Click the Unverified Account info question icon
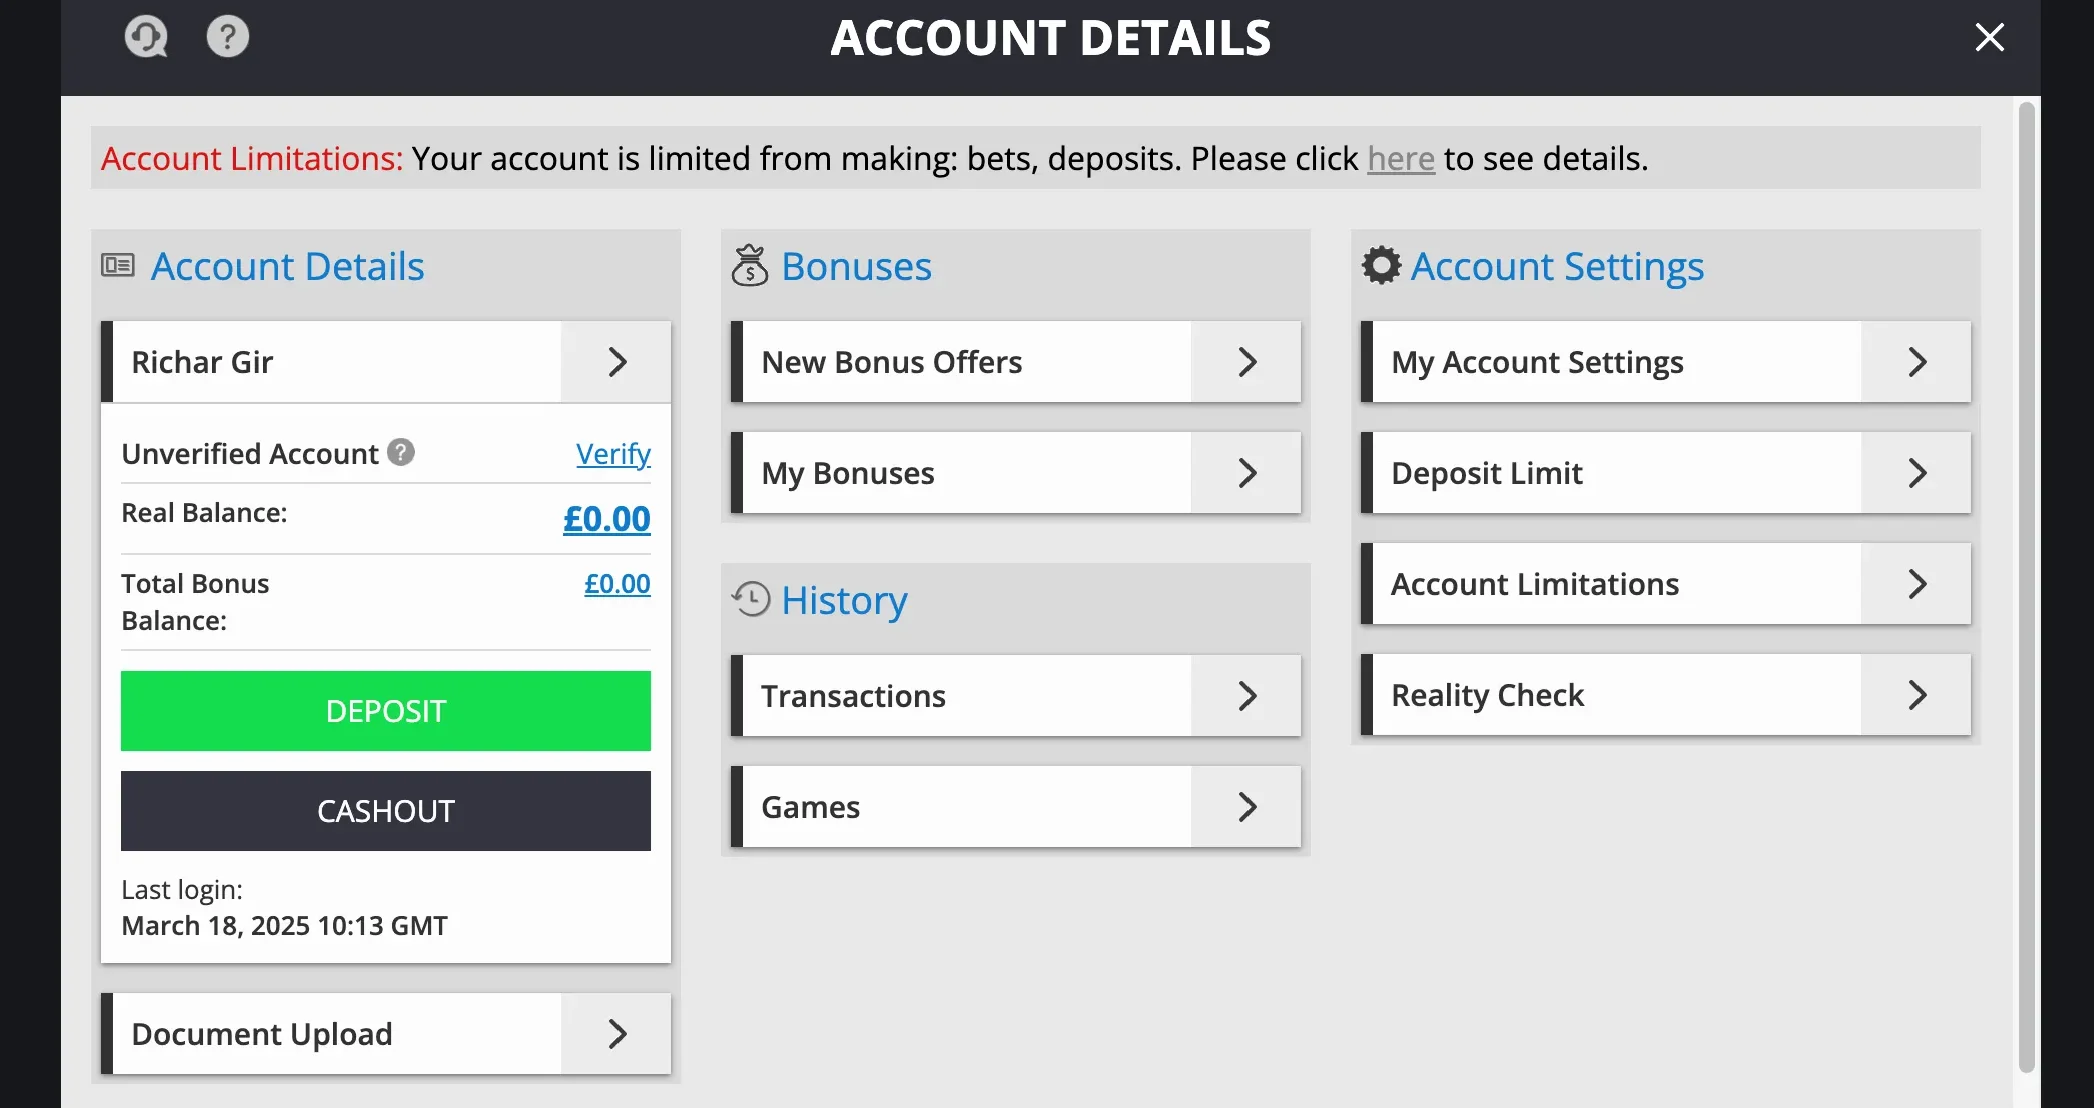Viewport: 2094px width, 1108px height. (x=401, y=452)
